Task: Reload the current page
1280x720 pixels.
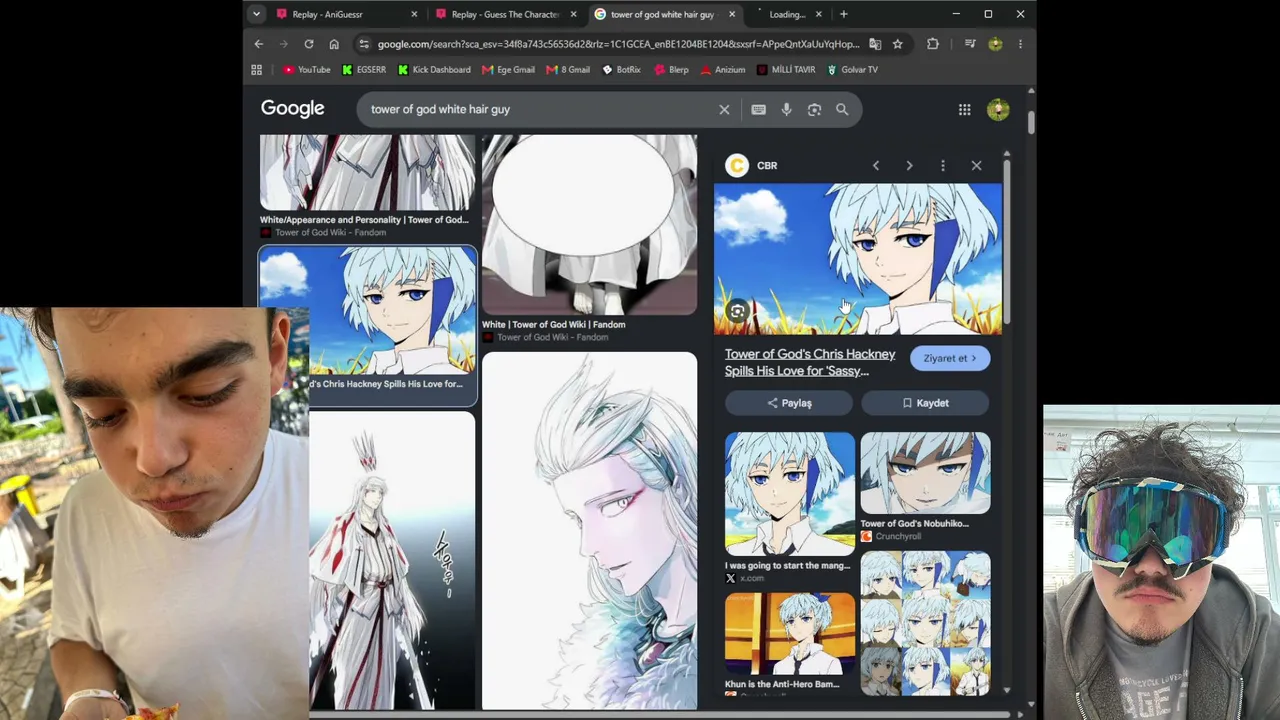Action: click(x=309, y=44)
